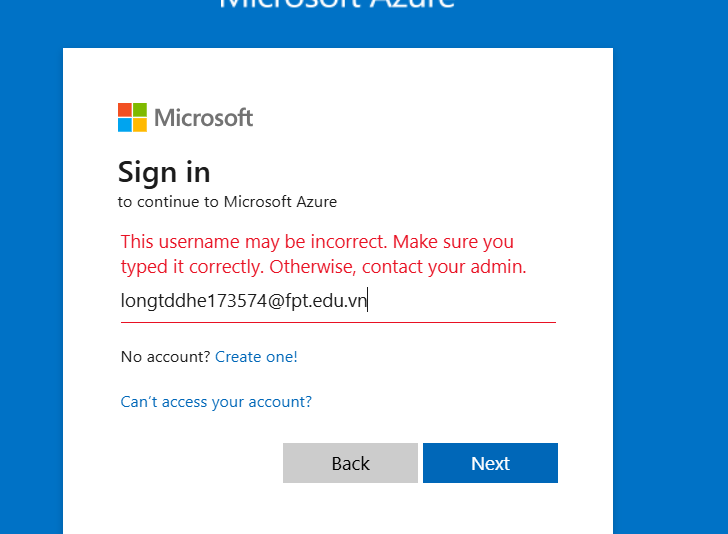The image size is (728, 534).
Task: Place the cursor on 'longtddhe173574' username text
Action: click(x=194, y=301)
